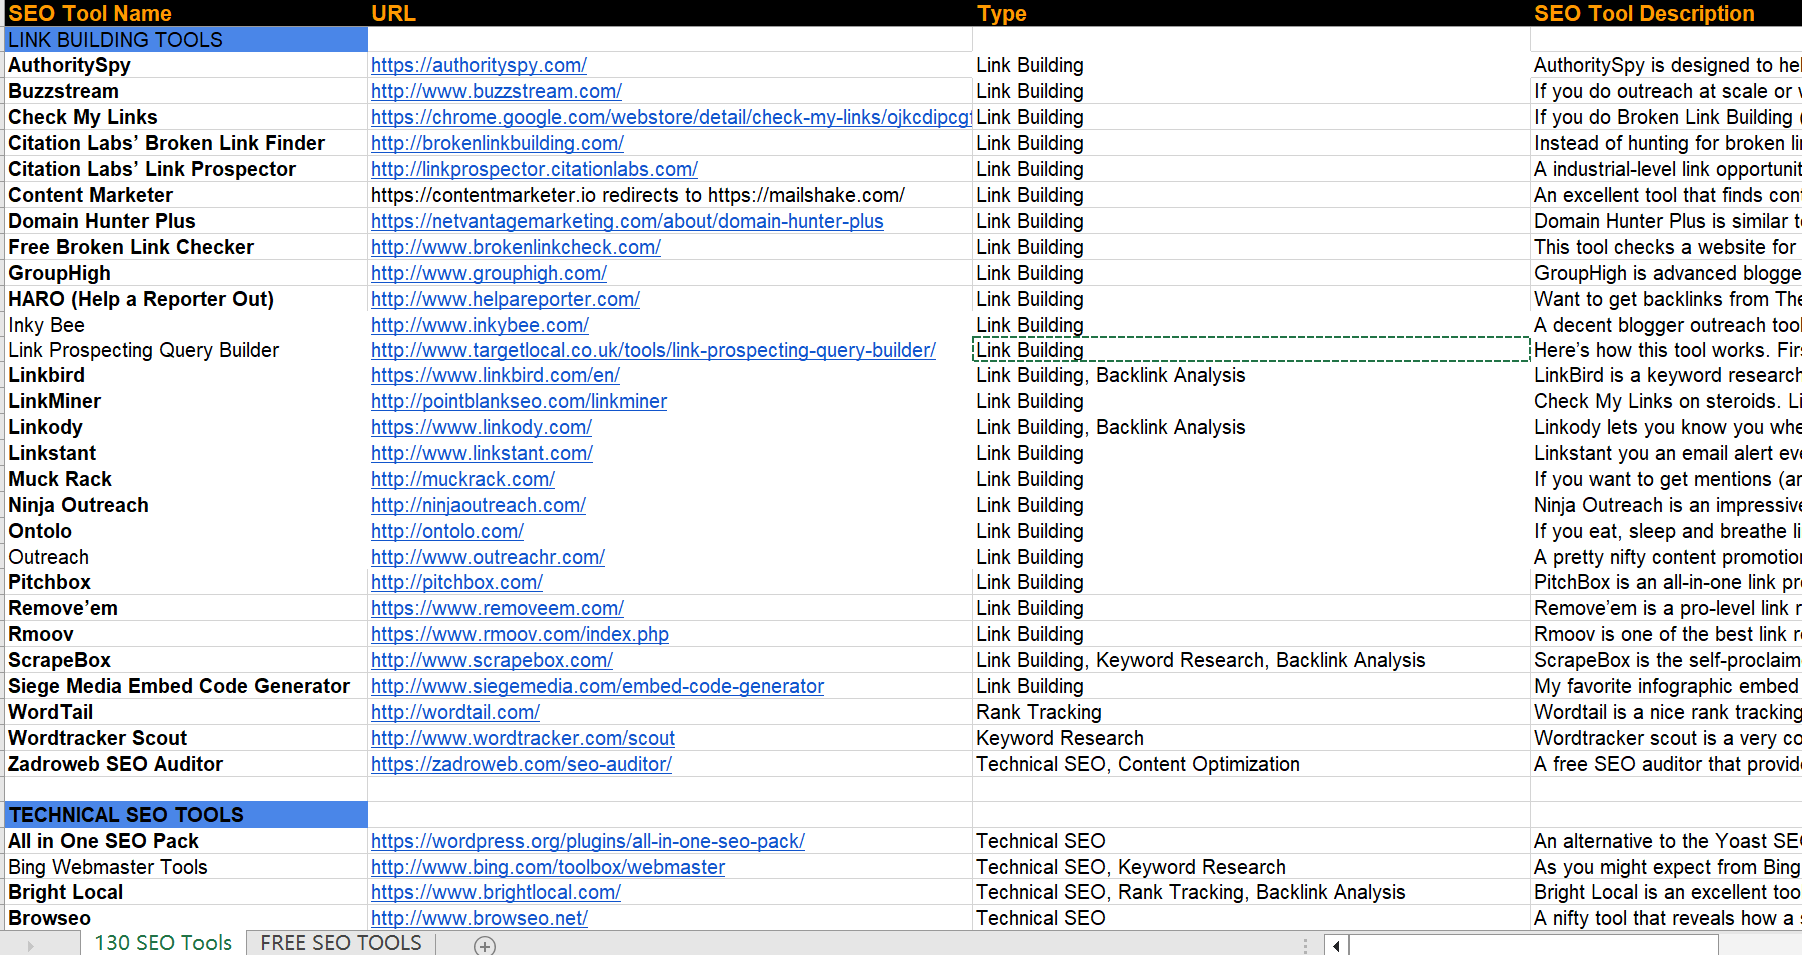Open the zadroweb.com/seo-auditor link
Screen dimensions: 1802x955
(521, 764)
